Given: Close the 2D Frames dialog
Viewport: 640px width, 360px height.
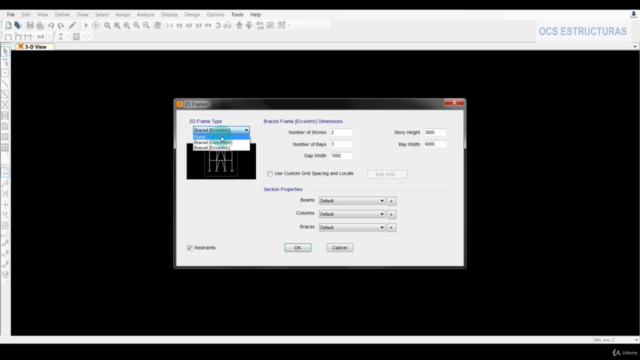Looking at the screenshot, I should [x=454, y=103].
